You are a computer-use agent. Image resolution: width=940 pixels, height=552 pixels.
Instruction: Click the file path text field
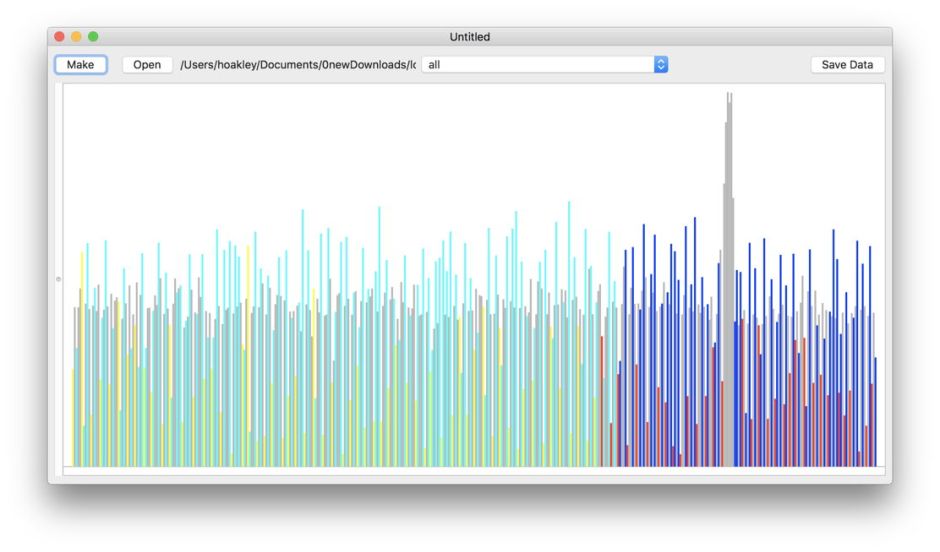click(x=298, y=65)
